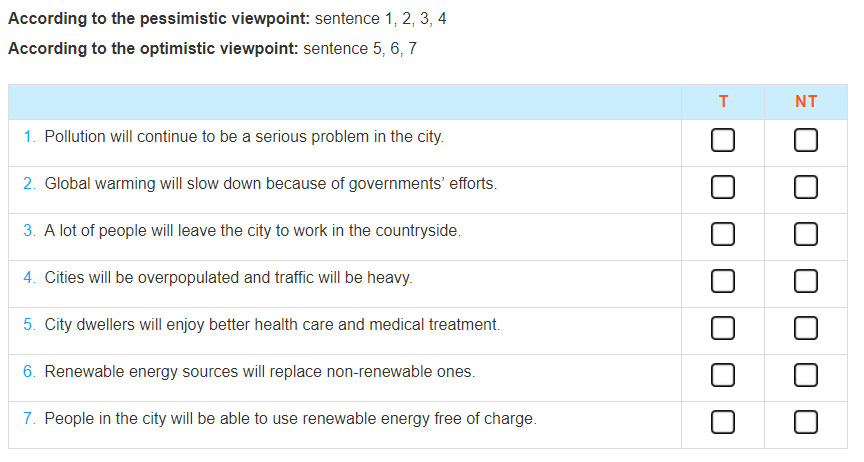Tick T for free renewable energy sentence 7
Viewport: 864px width, 462px height.
(722, 422)
